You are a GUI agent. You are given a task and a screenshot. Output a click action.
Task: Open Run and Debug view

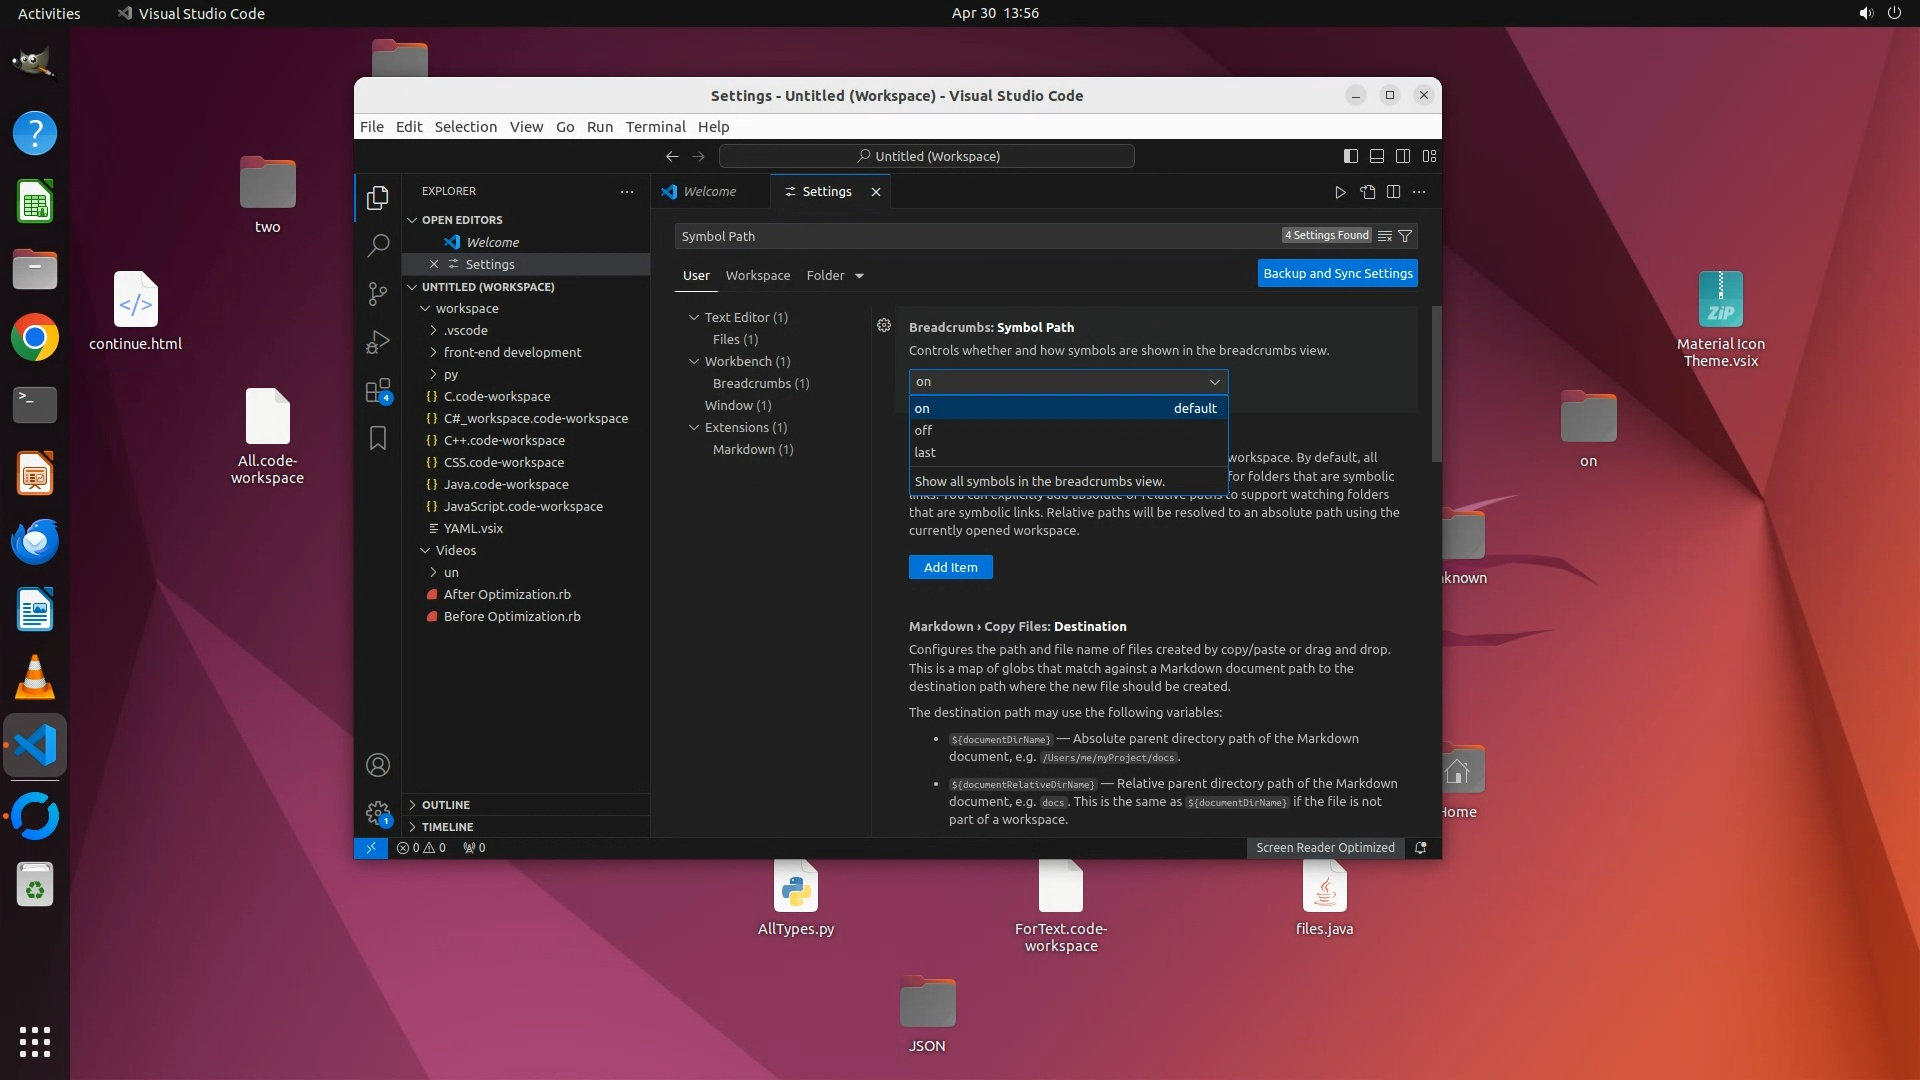point(378,342)
